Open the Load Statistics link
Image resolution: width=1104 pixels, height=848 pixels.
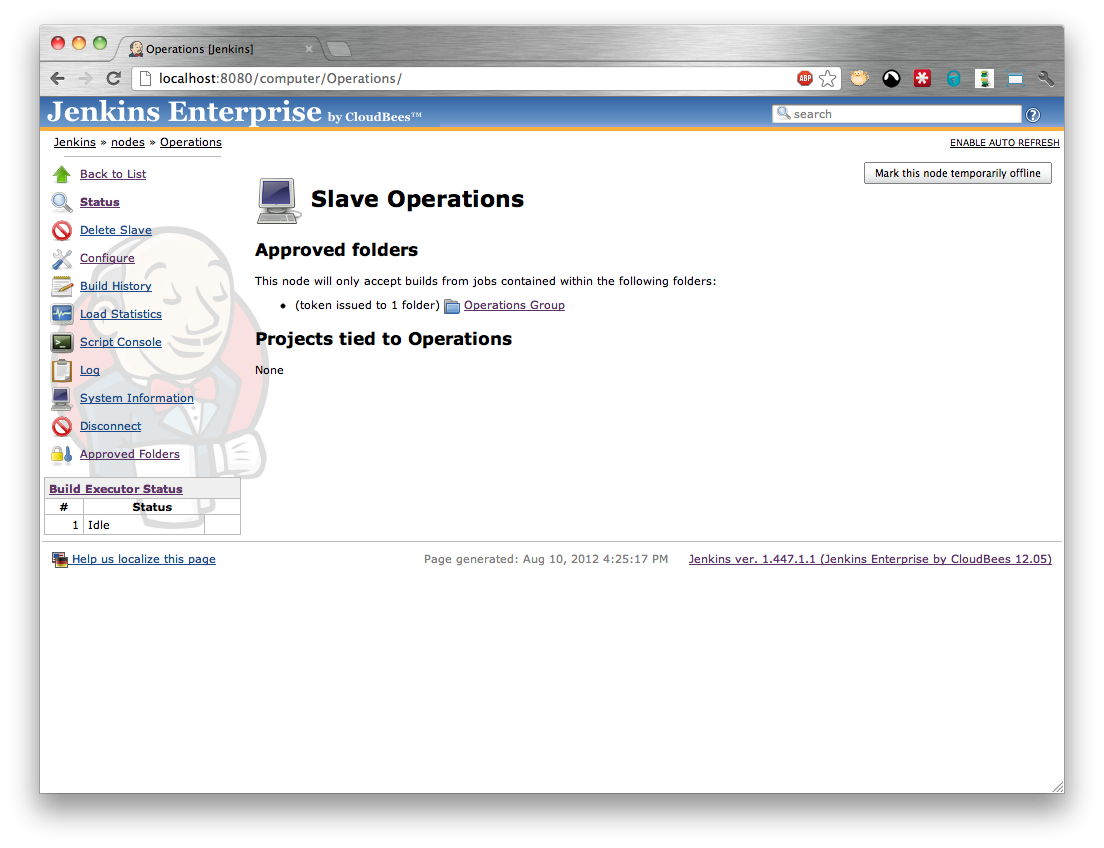(120, 314)
